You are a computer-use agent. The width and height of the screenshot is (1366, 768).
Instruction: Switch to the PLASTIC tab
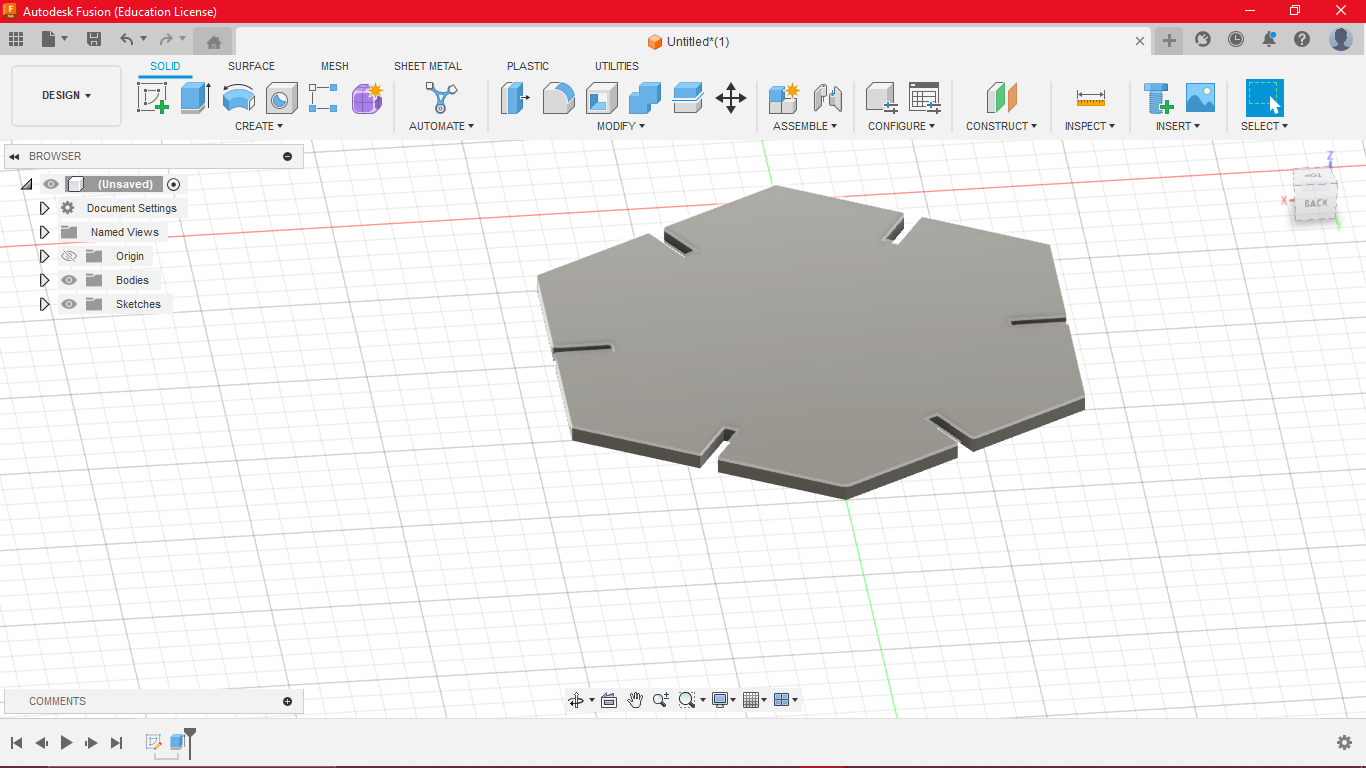point(528,66)
